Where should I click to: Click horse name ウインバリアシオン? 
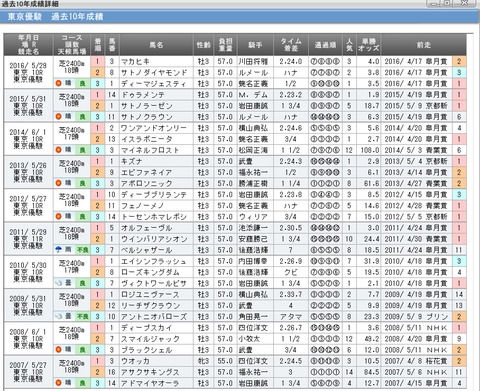coord(154,239)
